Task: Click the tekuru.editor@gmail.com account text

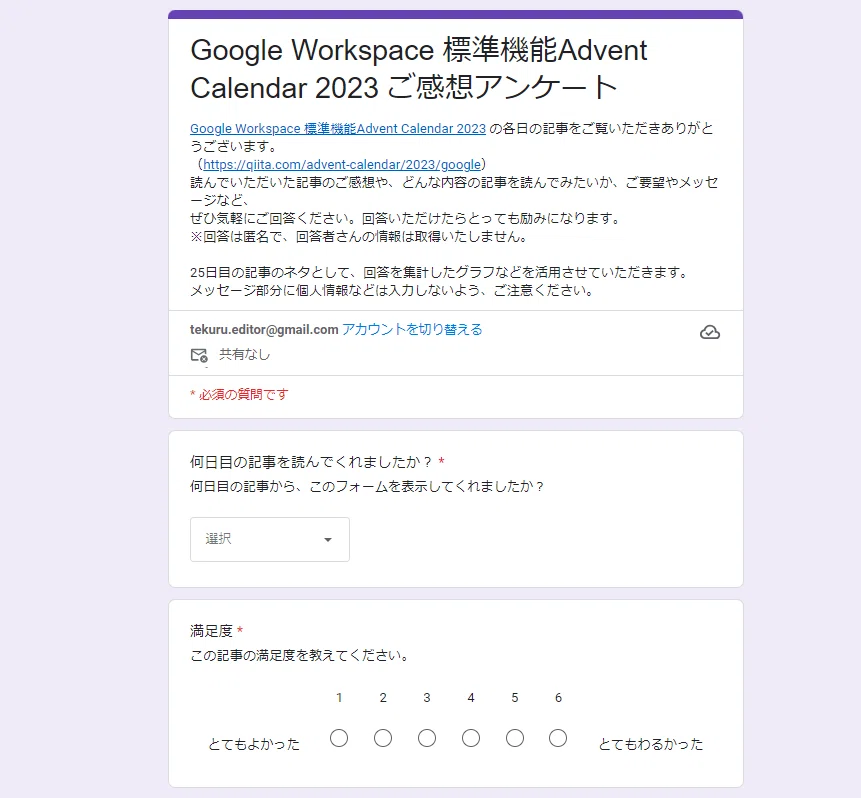Action: pyautogui.click(x=264, y=330)
